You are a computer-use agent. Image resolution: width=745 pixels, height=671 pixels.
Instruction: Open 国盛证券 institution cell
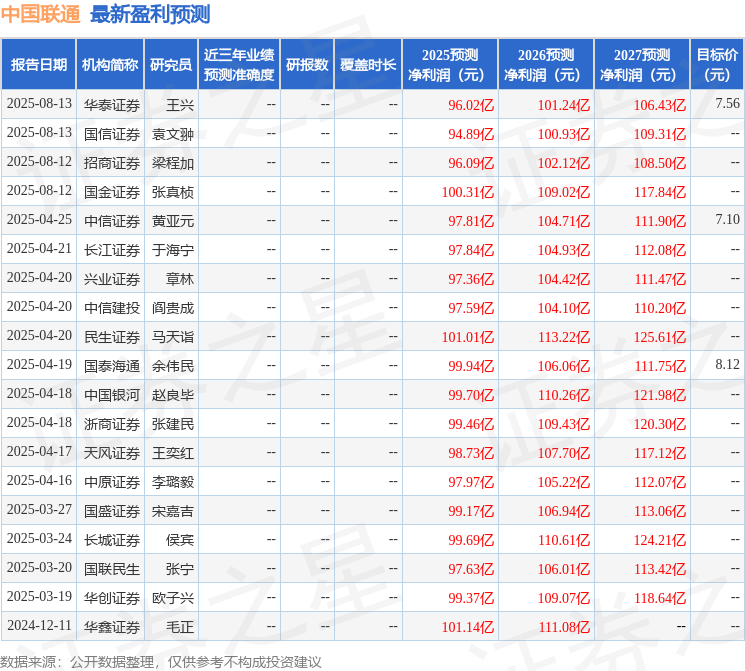(x=112, y=511)
